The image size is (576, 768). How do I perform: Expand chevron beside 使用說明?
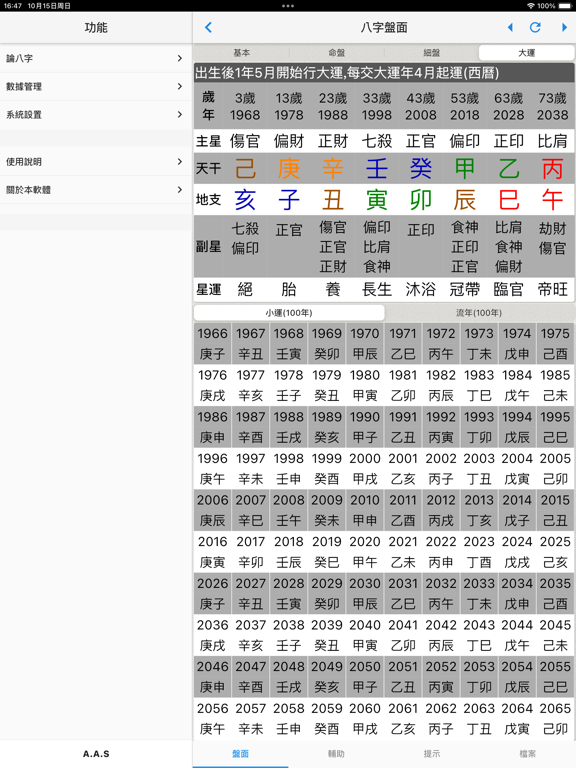[180, 162]
